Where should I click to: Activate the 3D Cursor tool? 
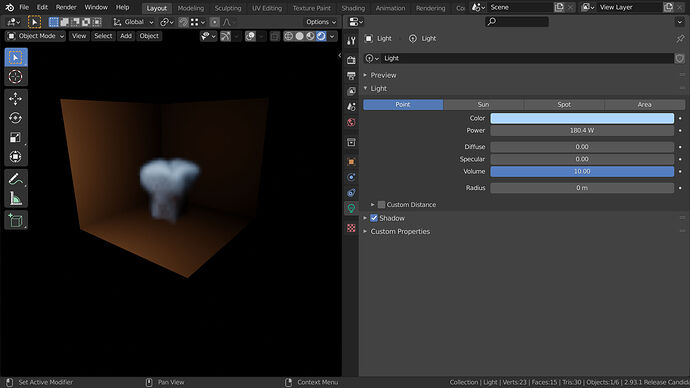coord(16,77)
